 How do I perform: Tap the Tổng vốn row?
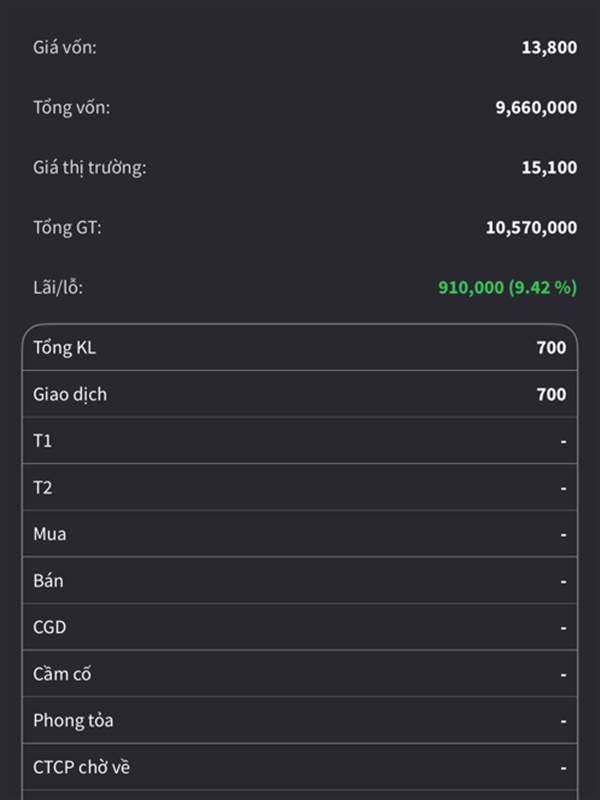305,107
